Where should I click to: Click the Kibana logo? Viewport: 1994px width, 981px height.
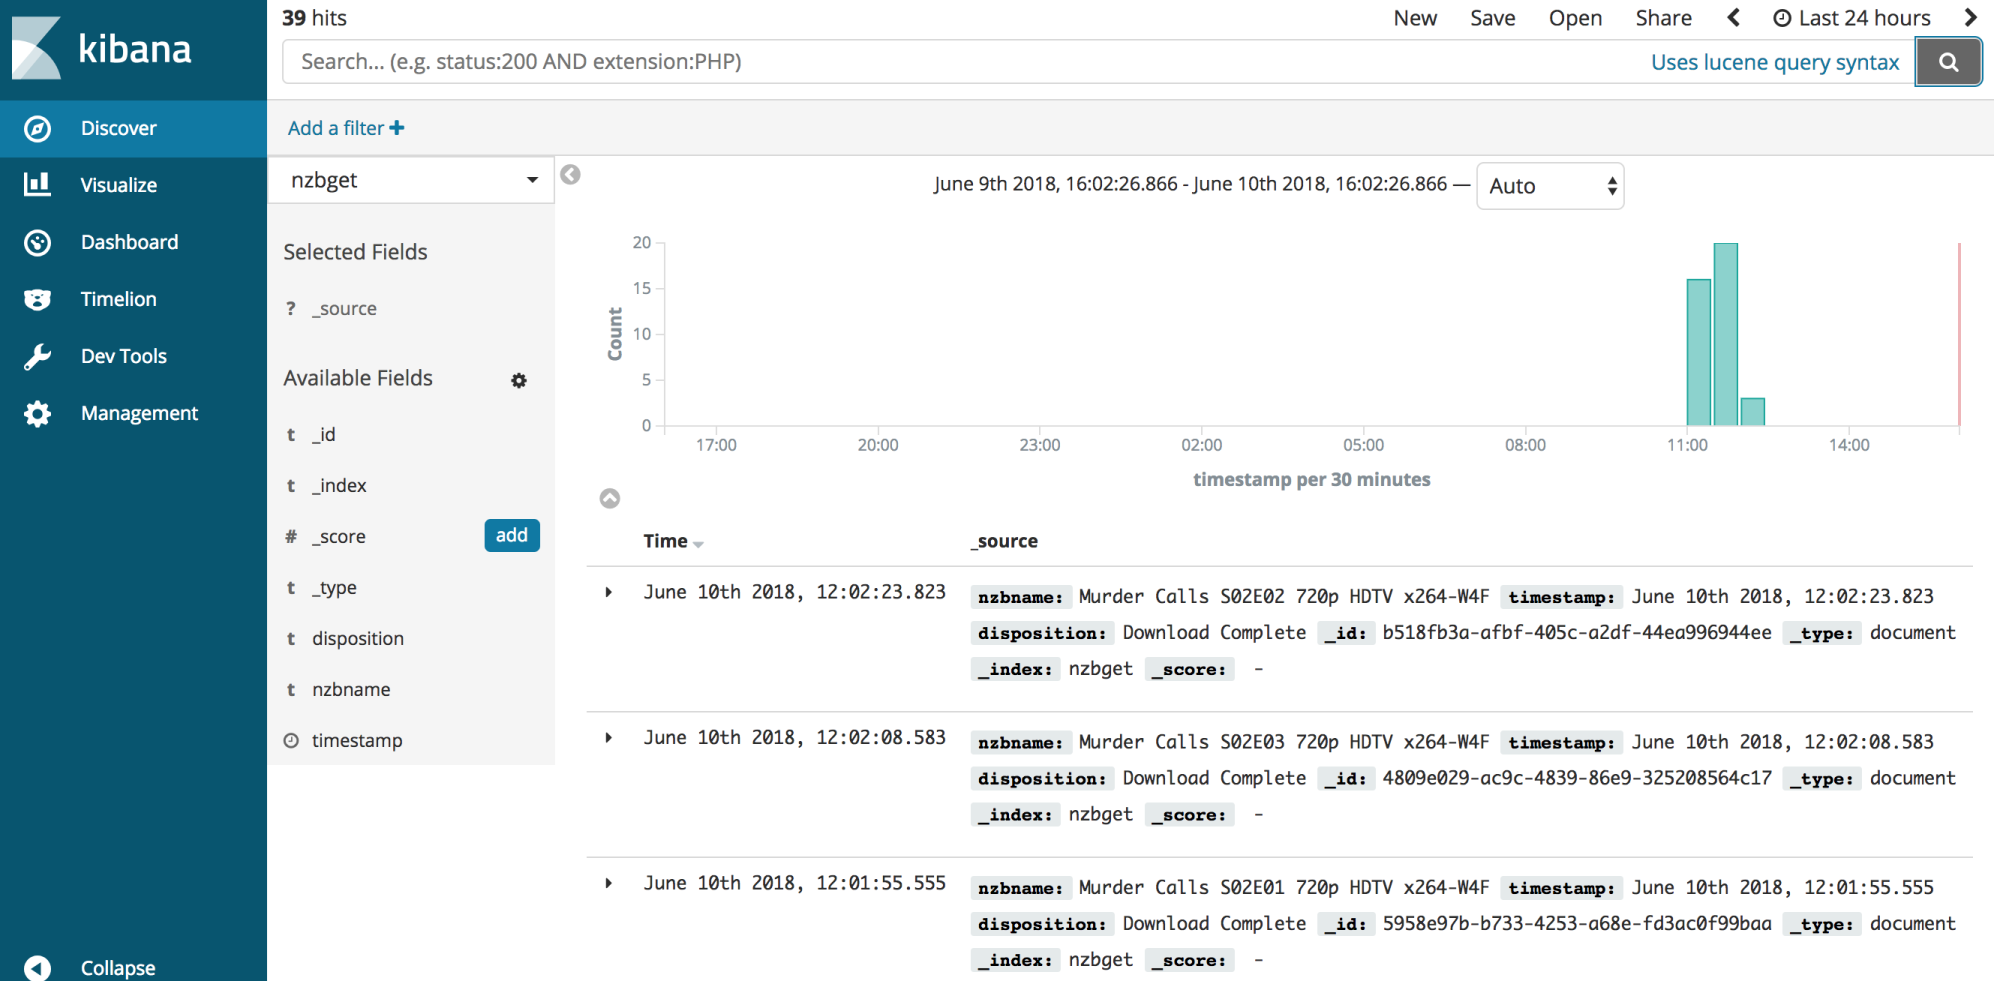coord(101,48)
